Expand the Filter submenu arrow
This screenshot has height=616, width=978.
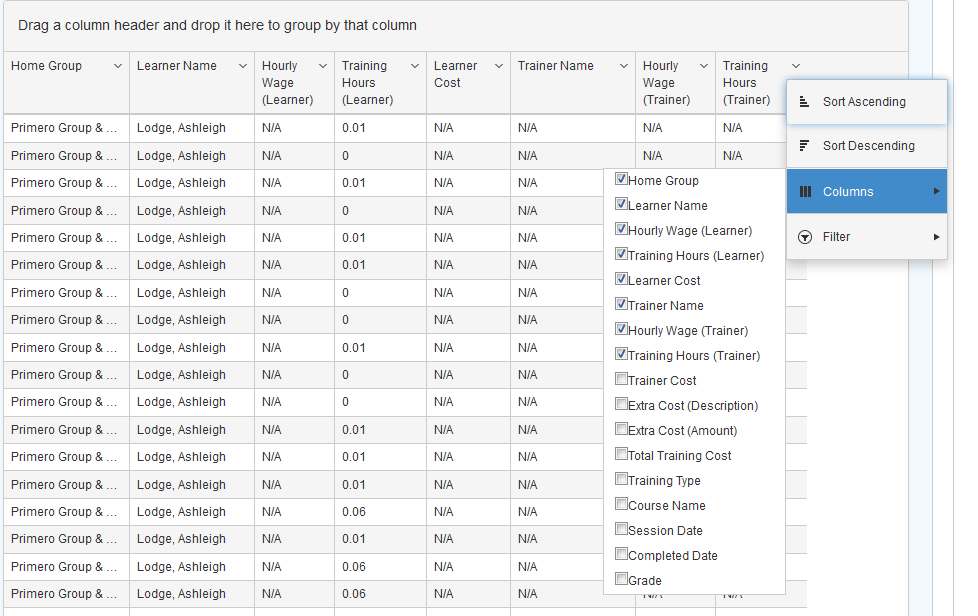coord(936,237)
